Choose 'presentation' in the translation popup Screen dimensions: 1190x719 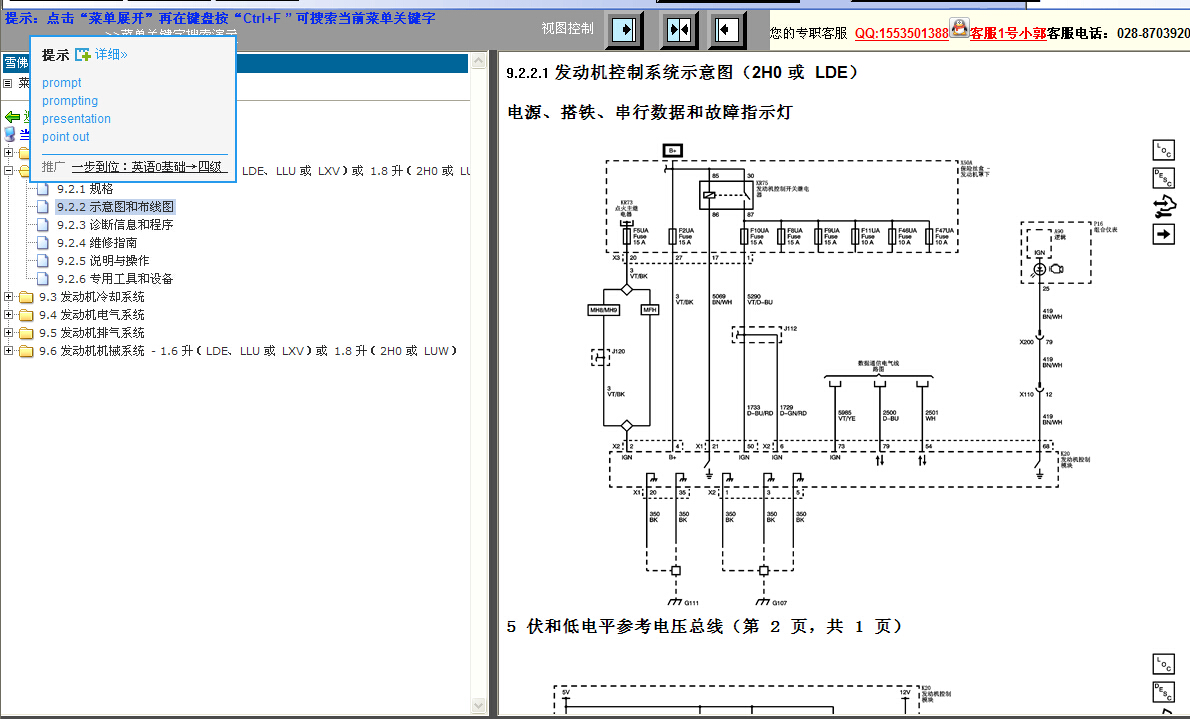tap(77, 118)
